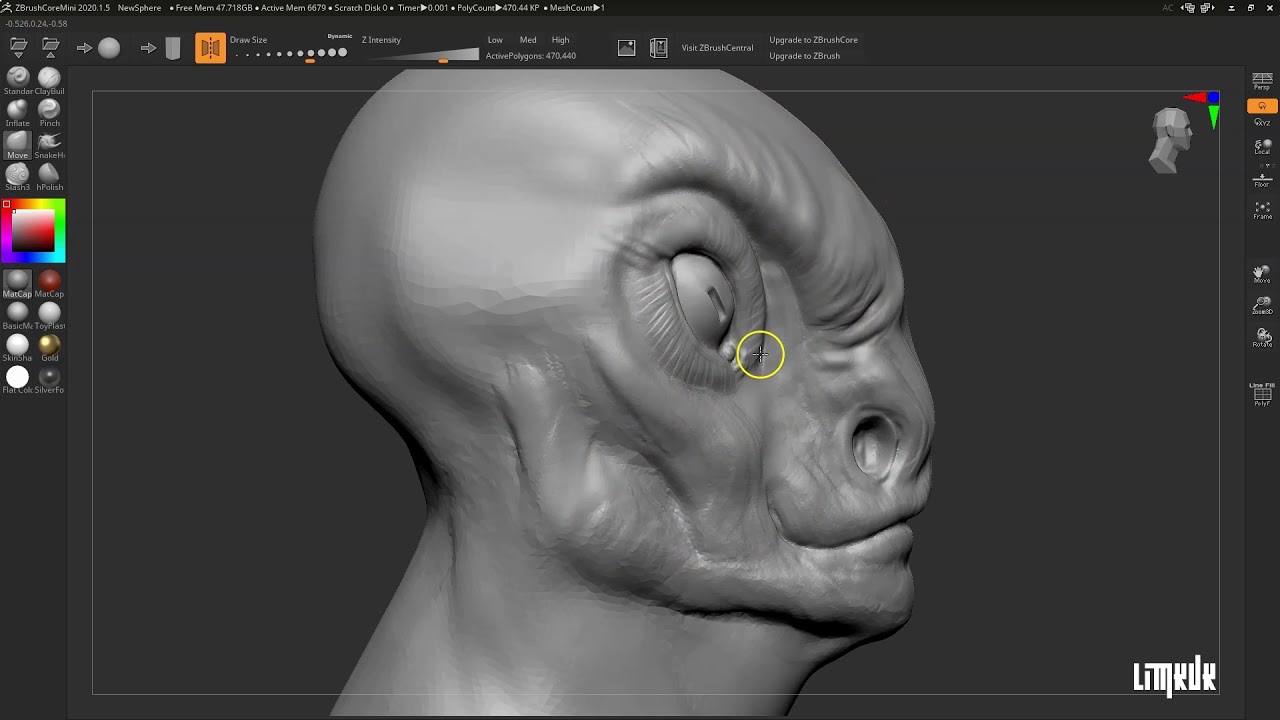The width and height of the screenshot is (1280, 720).
Task: Toggle Perspective view mode
Action: [x=1262, y=81]
